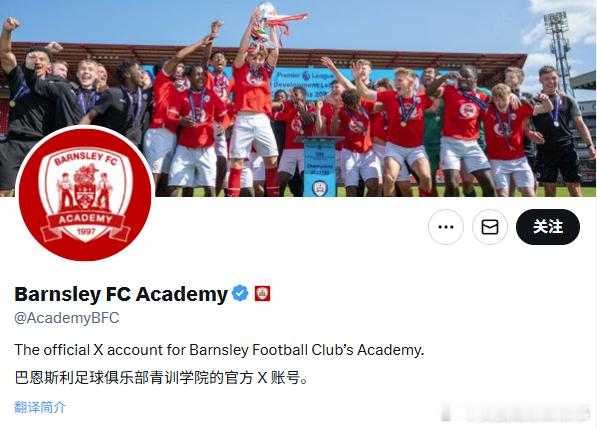Image resolution: width=597 pixels, height=429 pixels.
Task: Click the red Barnsley affiliate badge beside name
Action: pos(262,293)
